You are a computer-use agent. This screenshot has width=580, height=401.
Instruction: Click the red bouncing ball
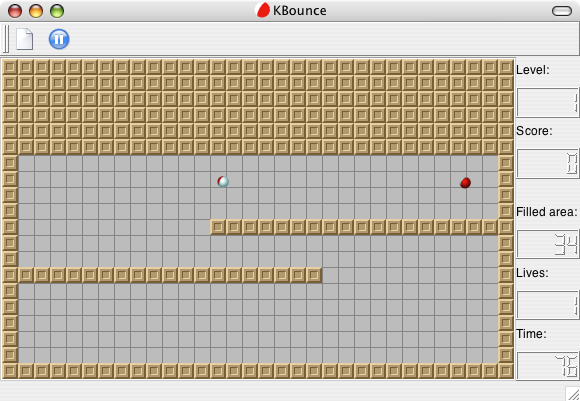pos(465,182)
